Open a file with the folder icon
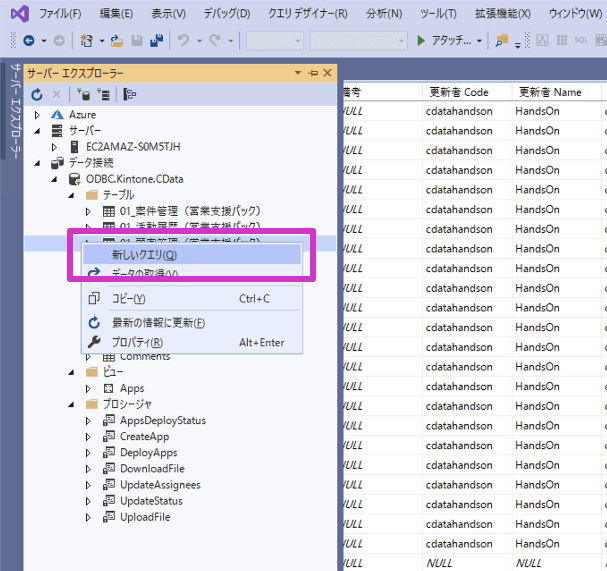607x571 pixels. [117, 40]
